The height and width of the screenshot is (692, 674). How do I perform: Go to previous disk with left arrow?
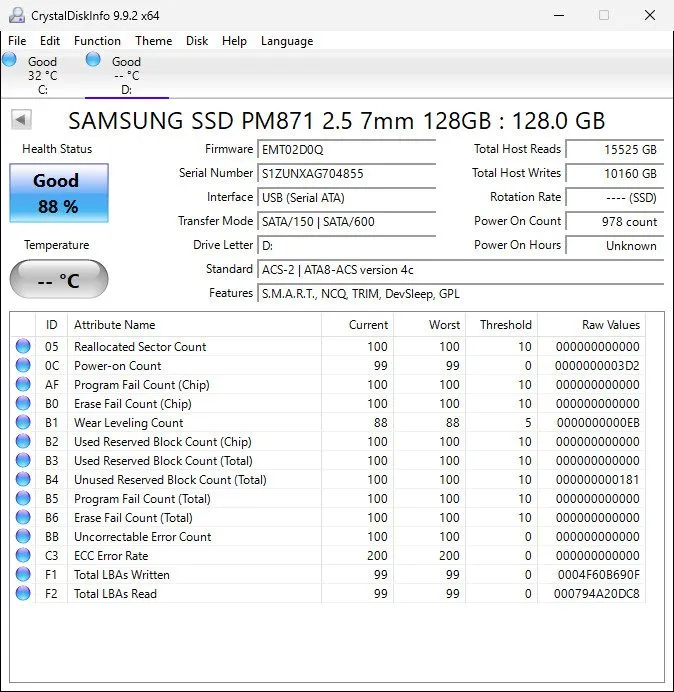(21, 119)
